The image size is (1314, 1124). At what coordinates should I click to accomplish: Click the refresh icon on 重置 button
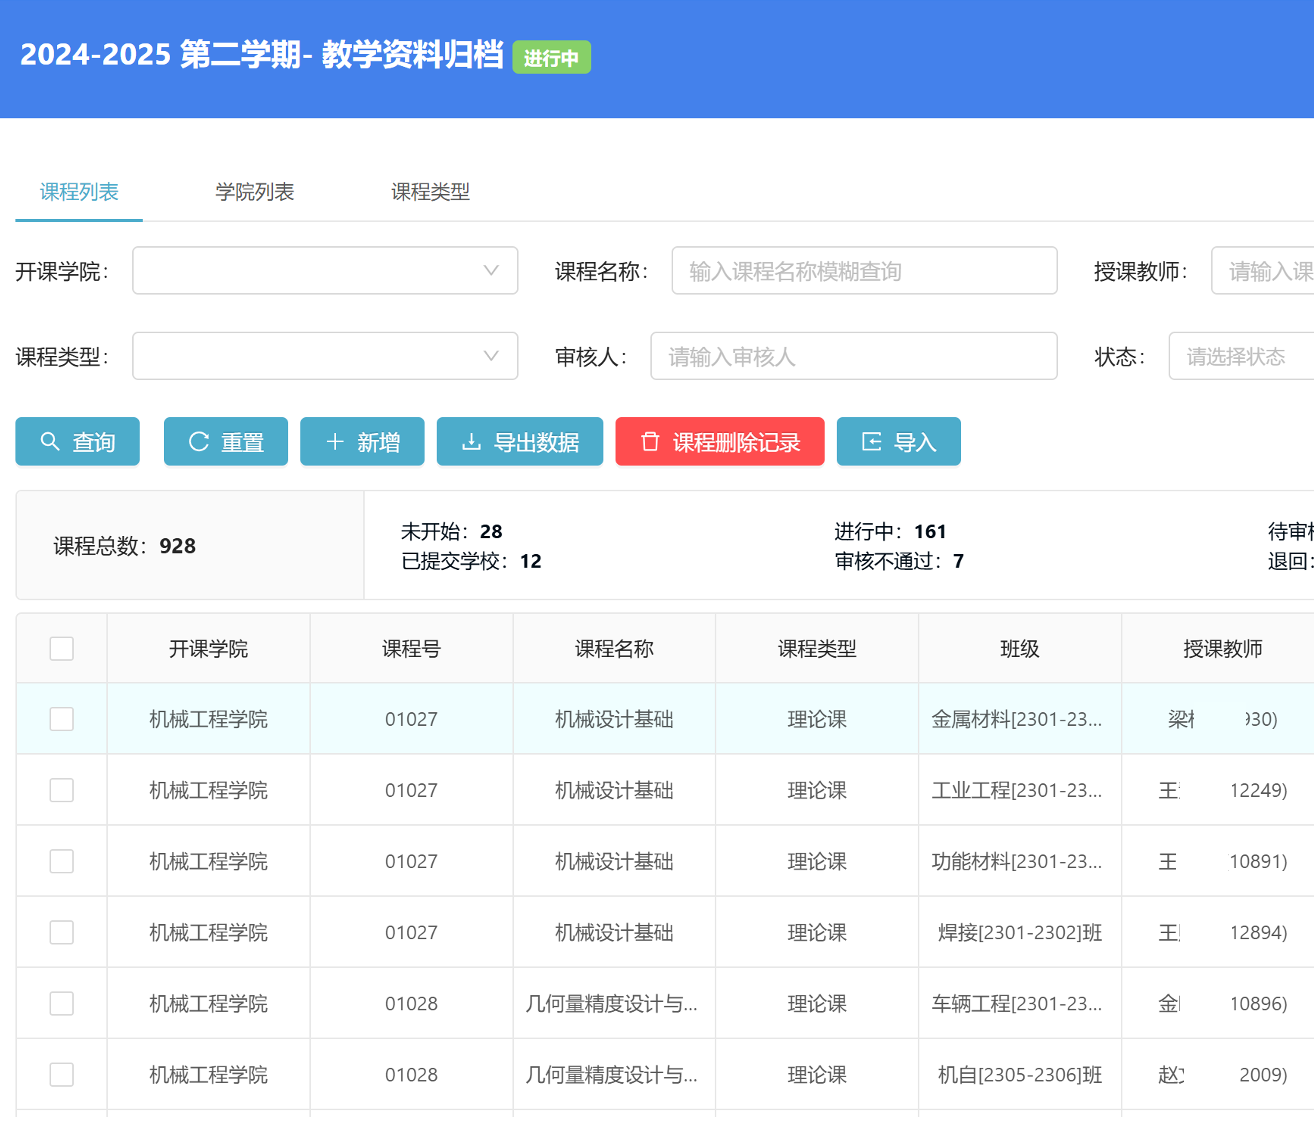(x=199, y=441)
